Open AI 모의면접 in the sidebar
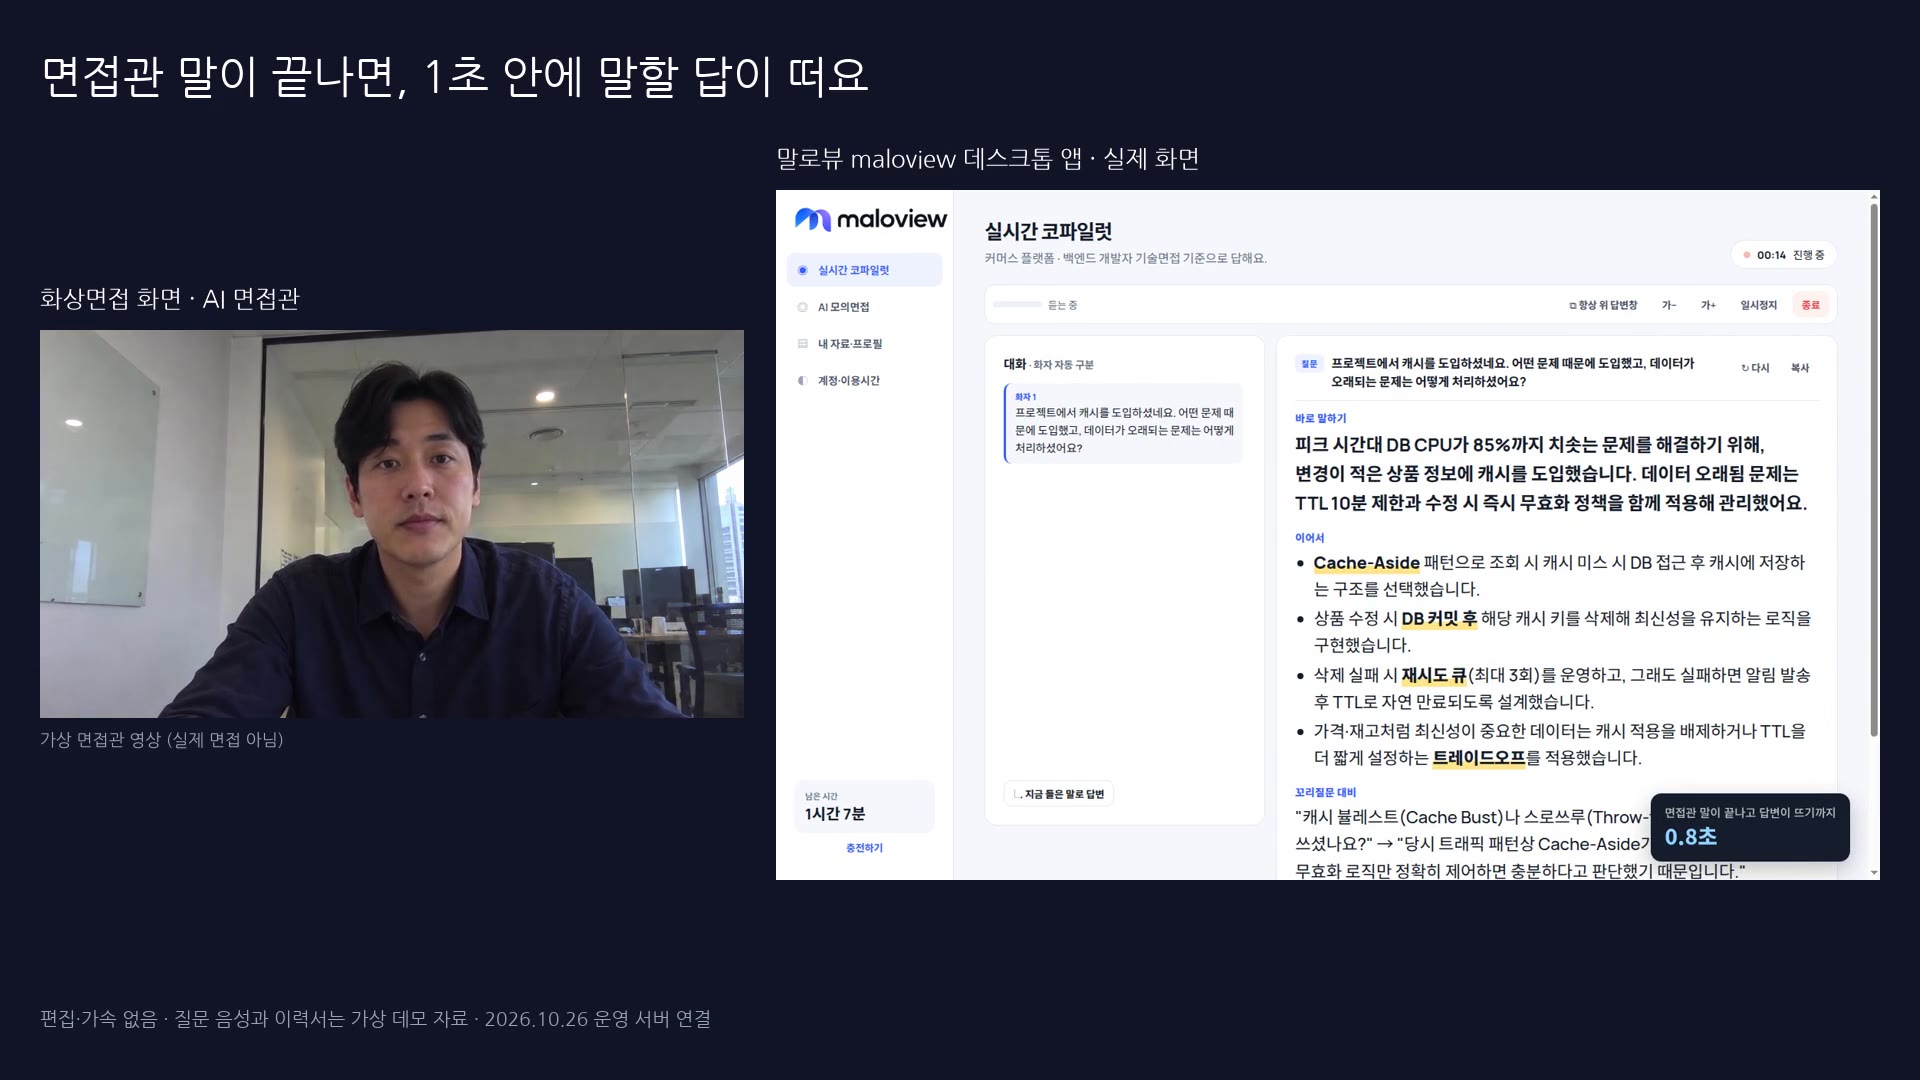Screen dimensions: 1920x1080 coord(864,307)
